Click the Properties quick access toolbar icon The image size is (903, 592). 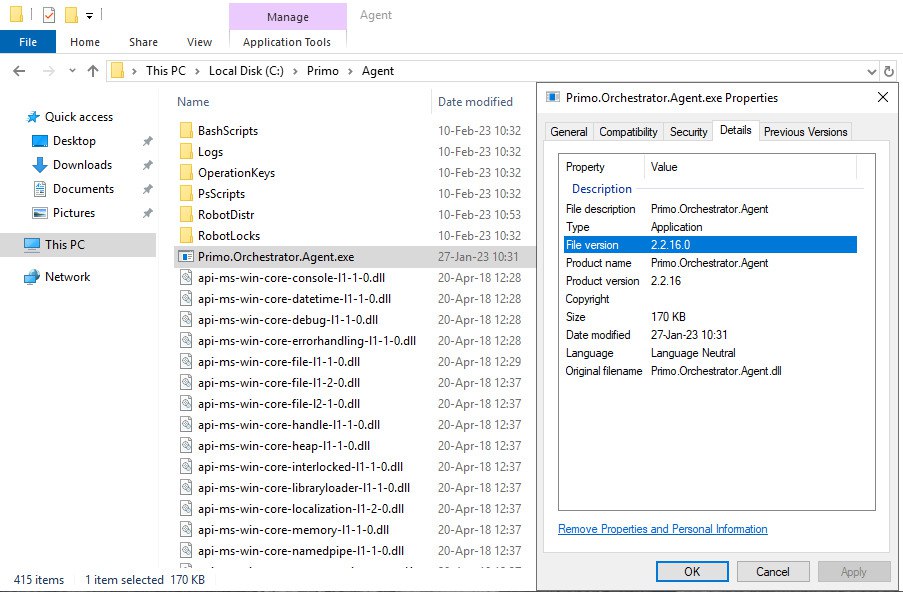pyautogui.click(x=49, y=15)
